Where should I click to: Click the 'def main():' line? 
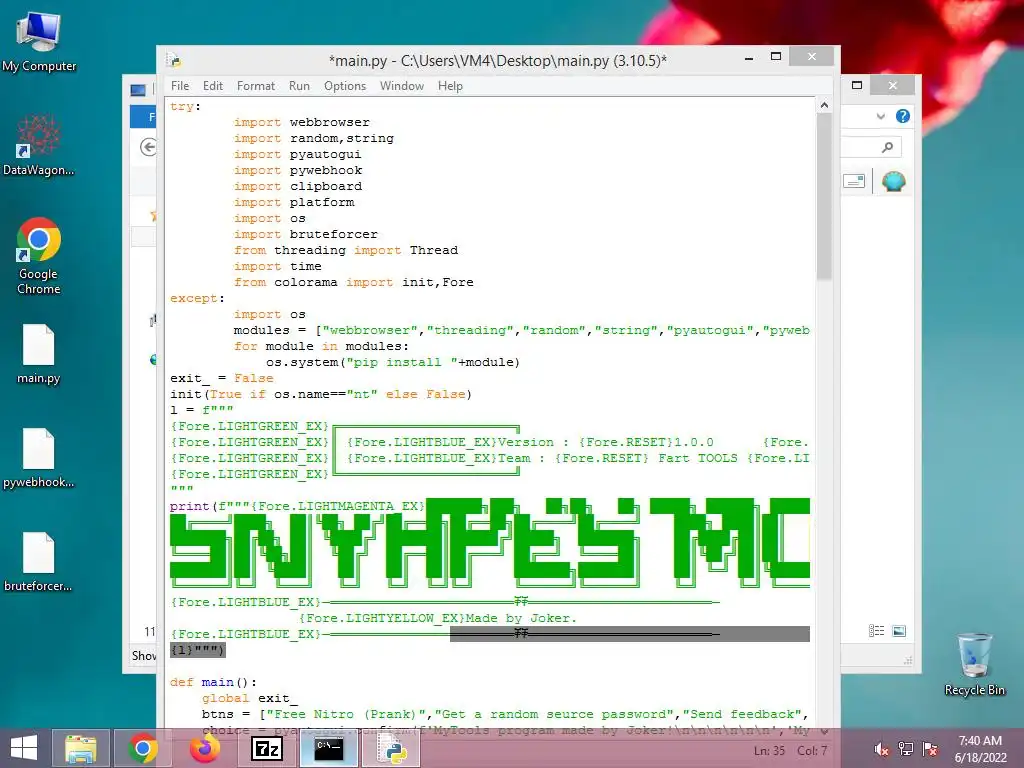214,682
